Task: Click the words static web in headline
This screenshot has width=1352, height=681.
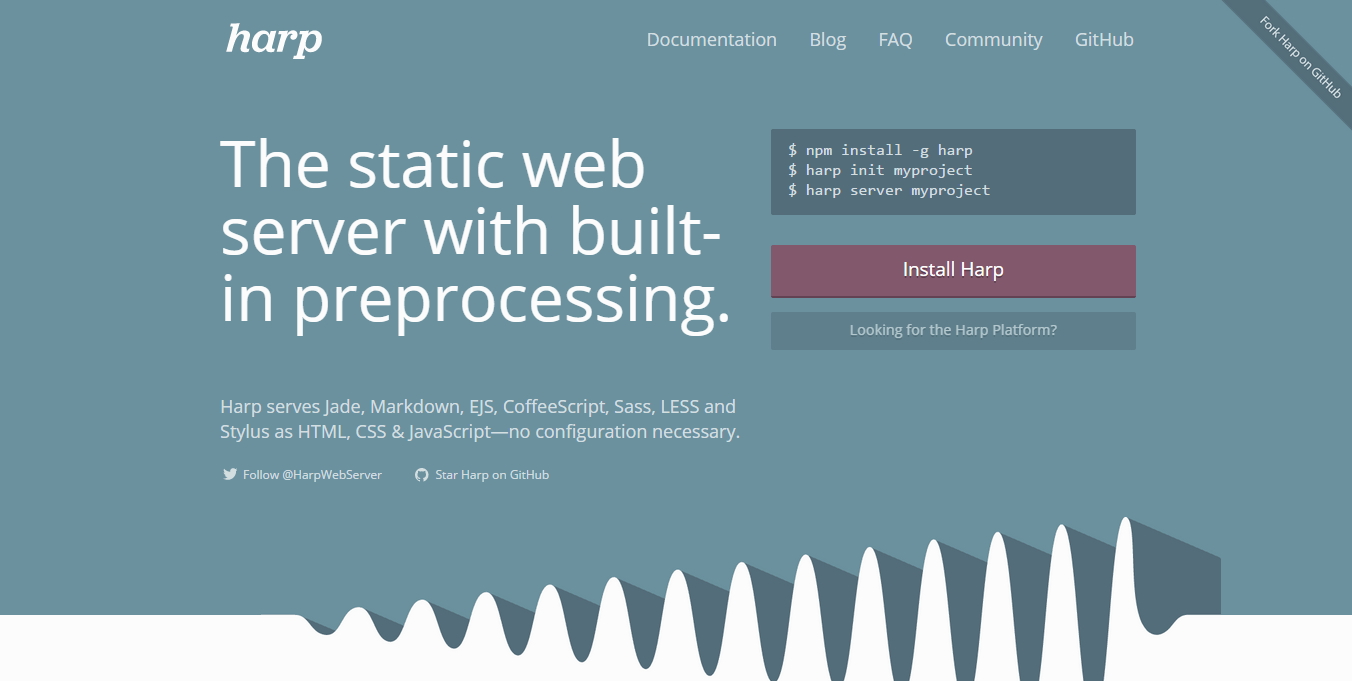Action: click(x=495, y=165)
